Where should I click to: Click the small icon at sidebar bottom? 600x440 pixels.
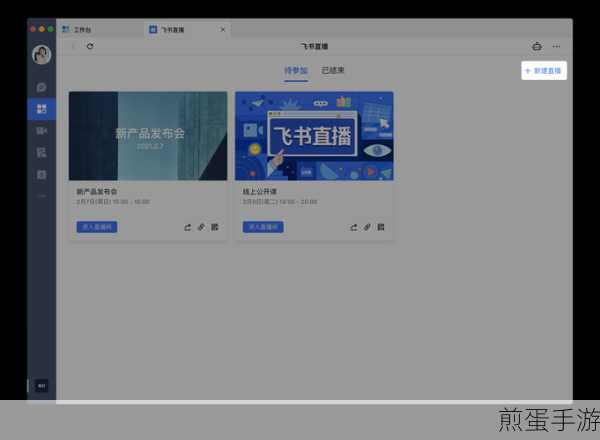pyautogui.click(x=41, y=386)
